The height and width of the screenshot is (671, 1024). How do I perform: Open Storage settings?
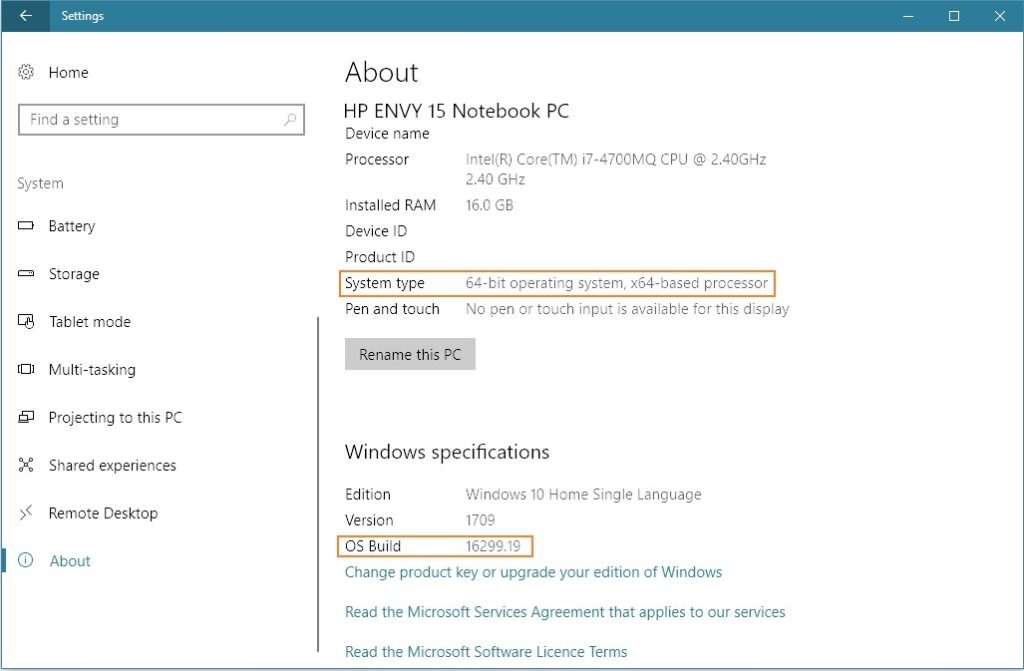(x=74, y=274)
